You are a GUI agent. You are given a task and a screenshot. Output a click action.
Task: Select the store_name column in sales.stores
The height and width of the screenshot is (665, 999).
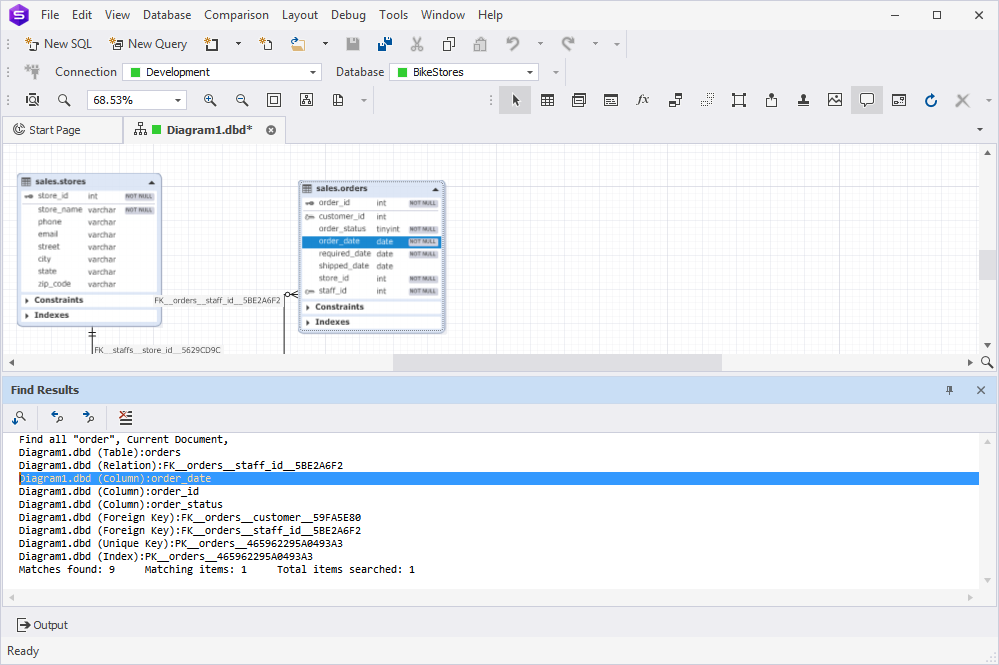click(89, 210)
